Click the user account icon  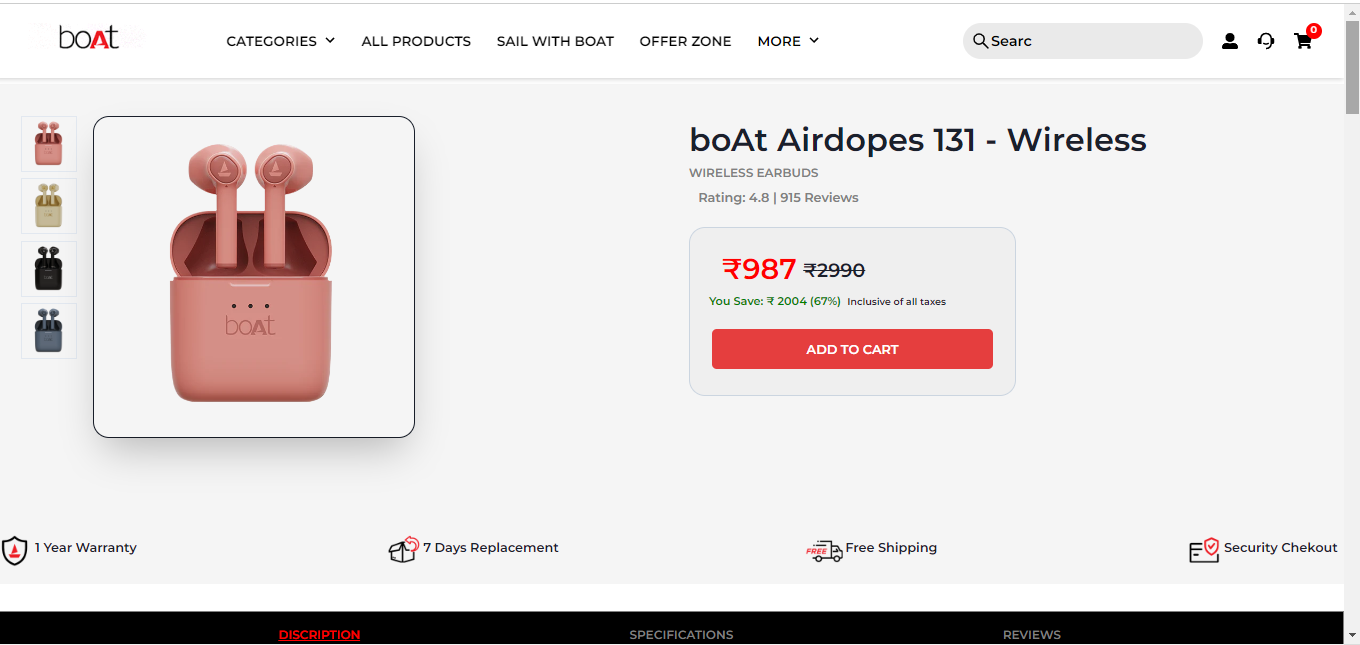[1230, 41]
